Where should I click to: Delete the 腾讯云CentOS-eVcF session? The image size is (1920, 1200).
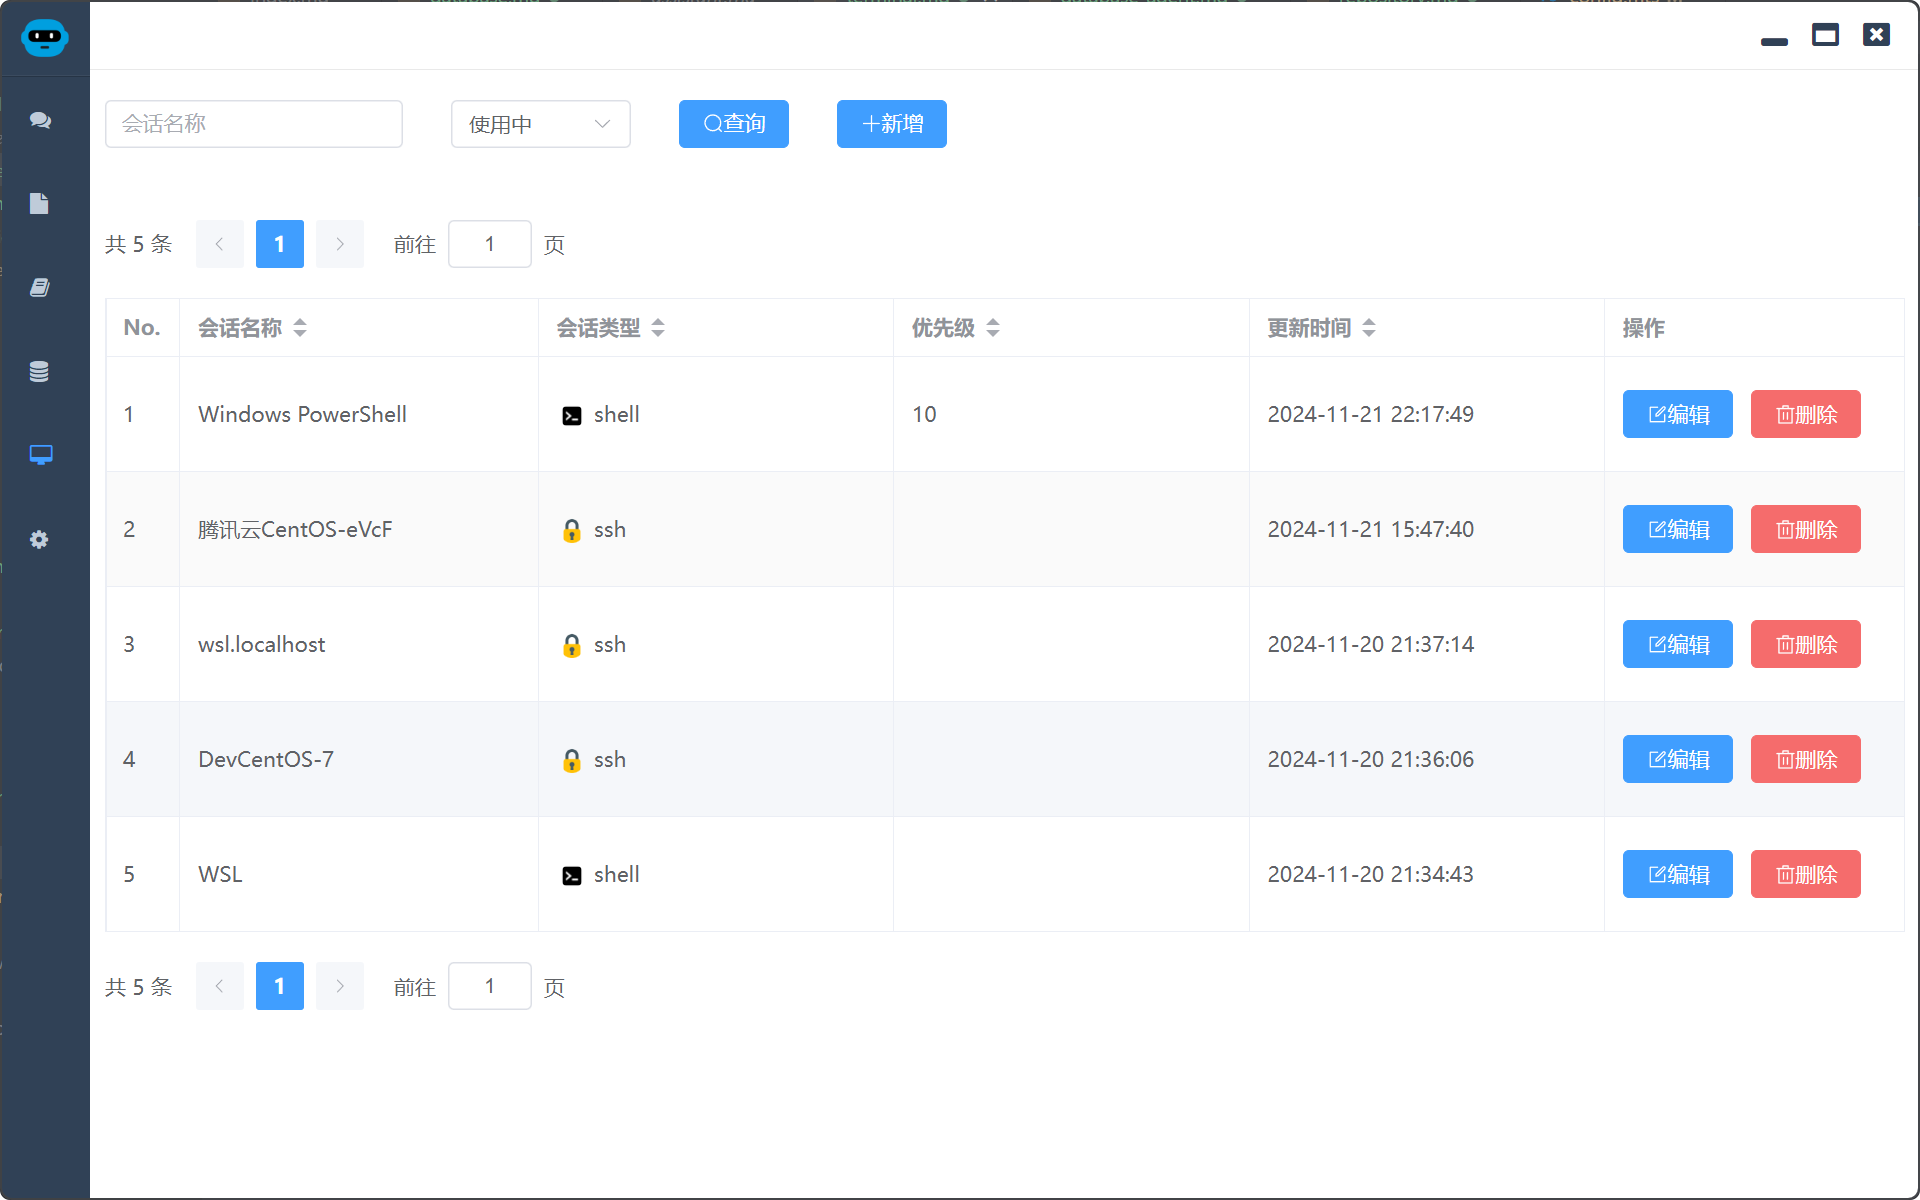(x=1805, y=529)
